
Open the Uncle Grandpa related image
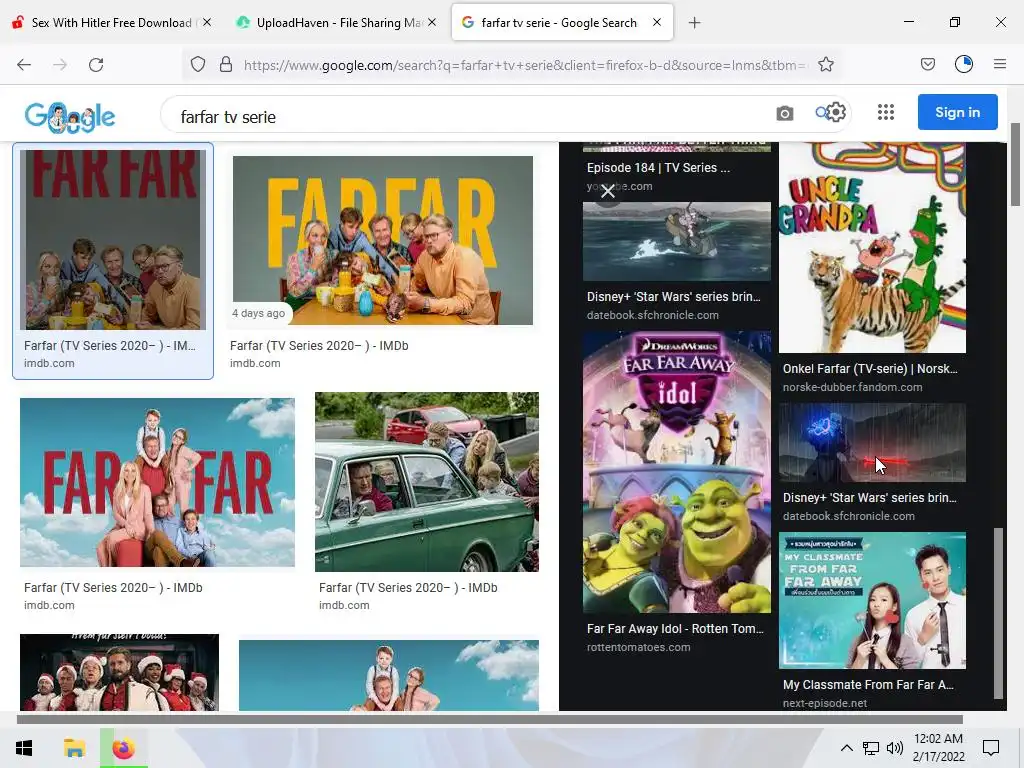pos(872,248)
